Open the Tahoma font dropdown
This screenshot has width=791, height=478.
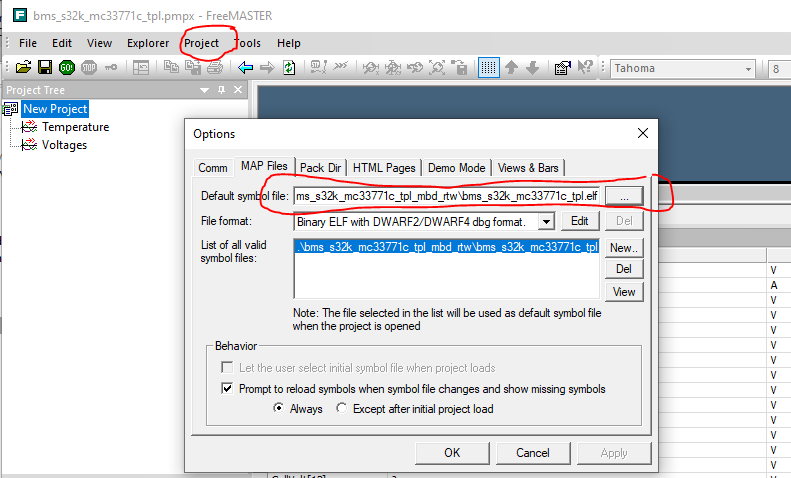748,69
